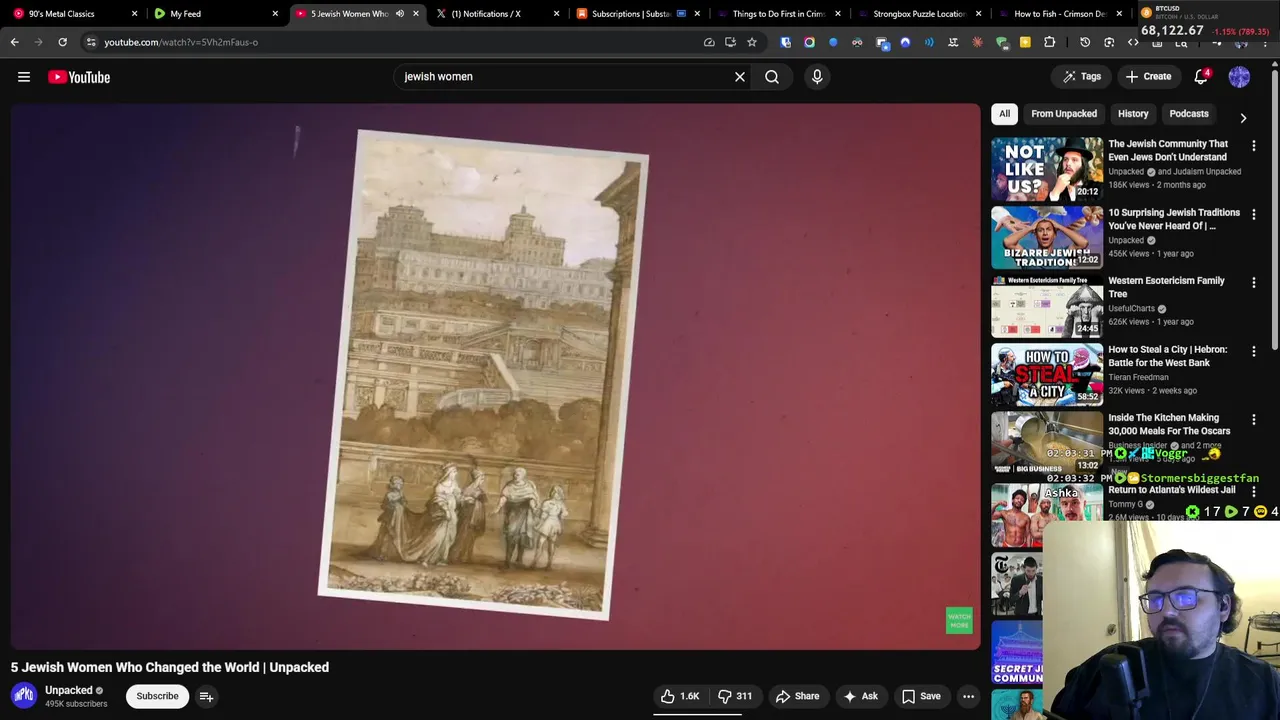Switch to the 'How to Fish - Crimson' tab
This screenshot has height=720, width=1280.
(1059, 14)
